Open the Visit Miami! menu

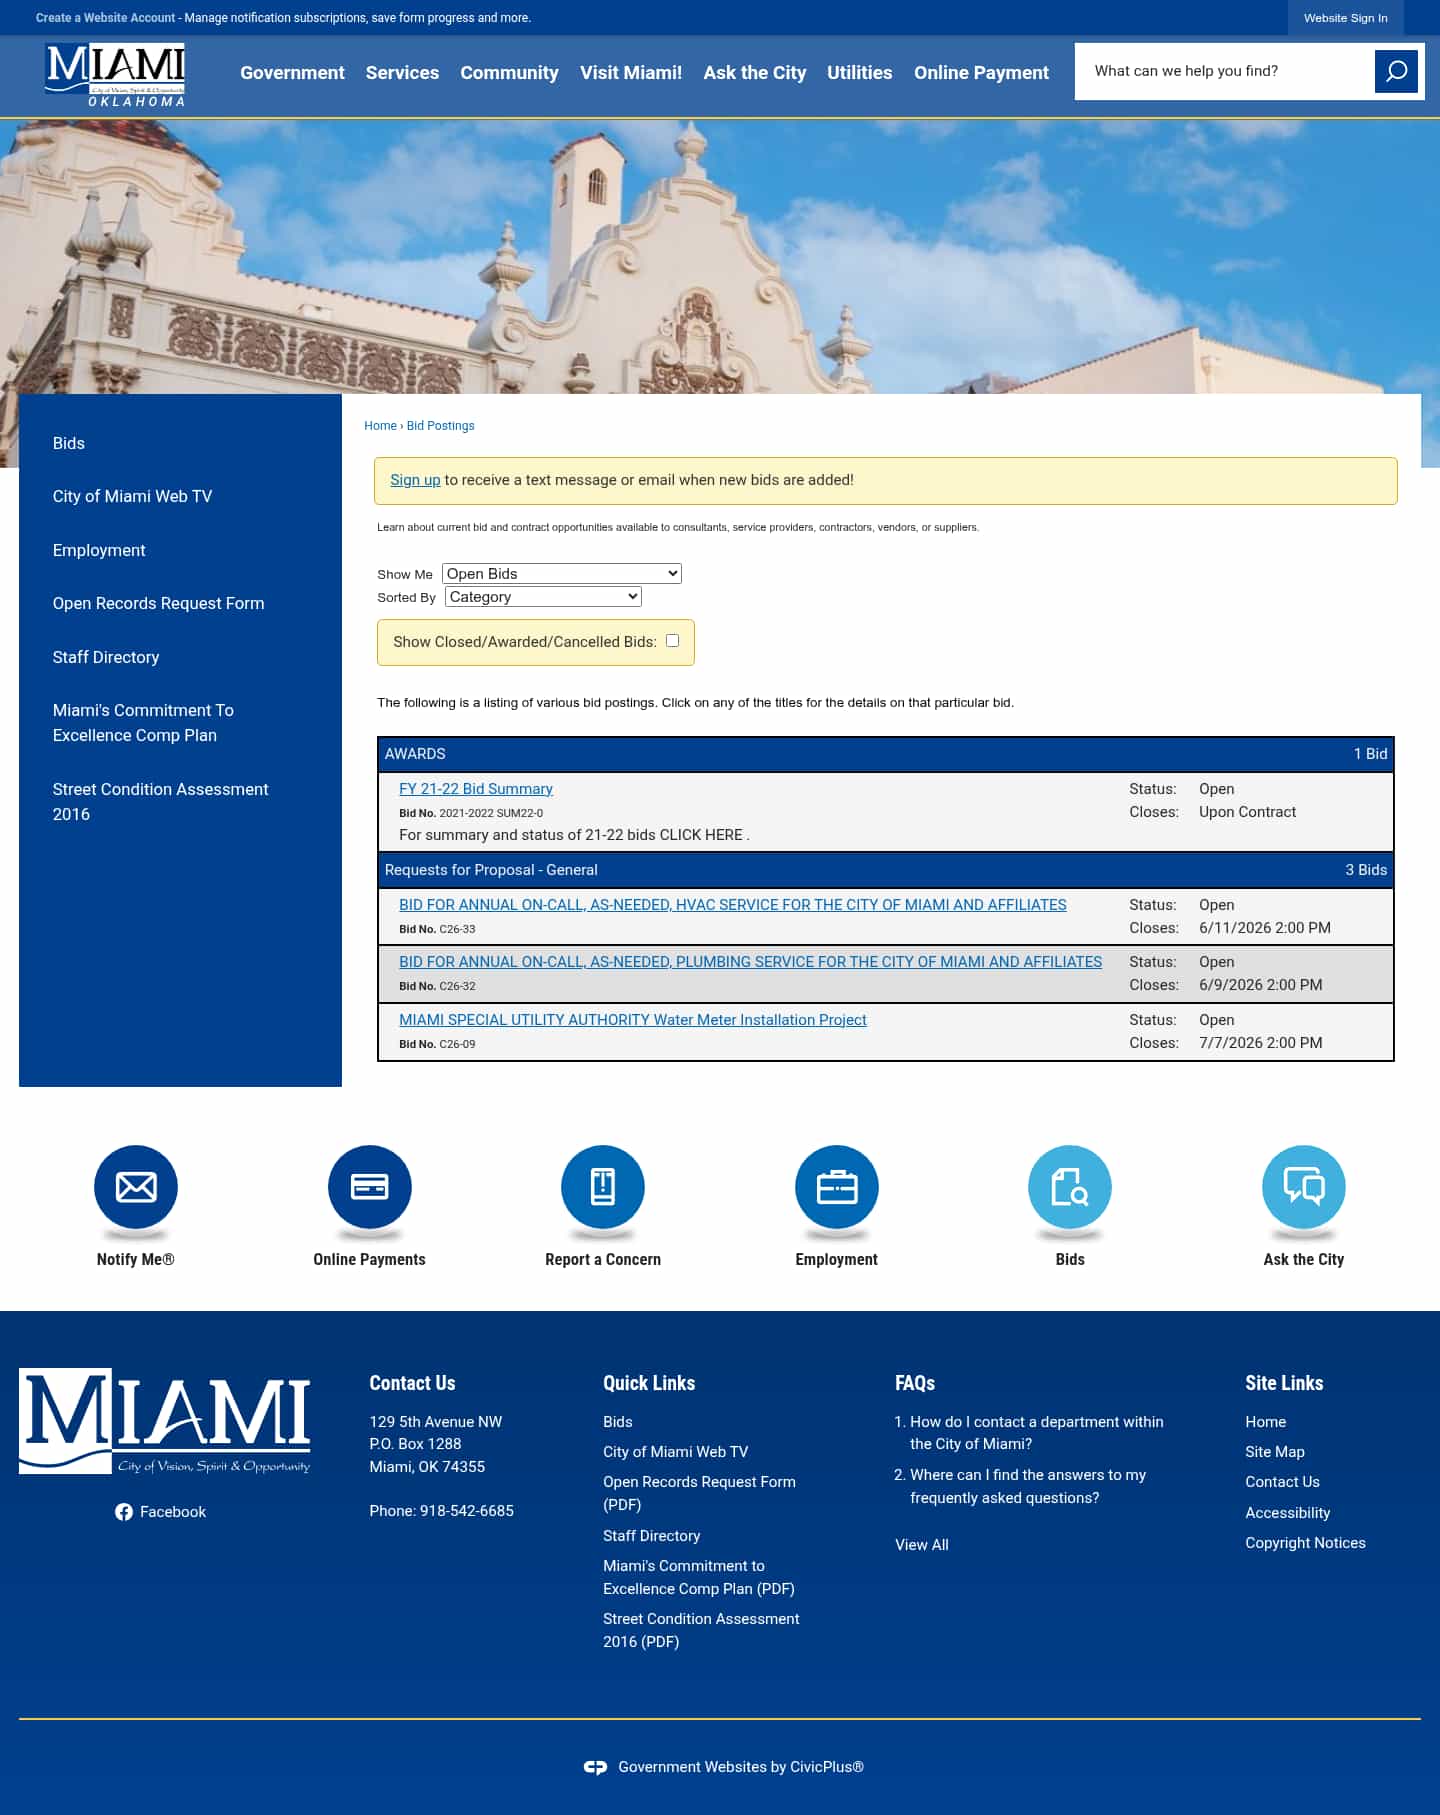[631, 72]
